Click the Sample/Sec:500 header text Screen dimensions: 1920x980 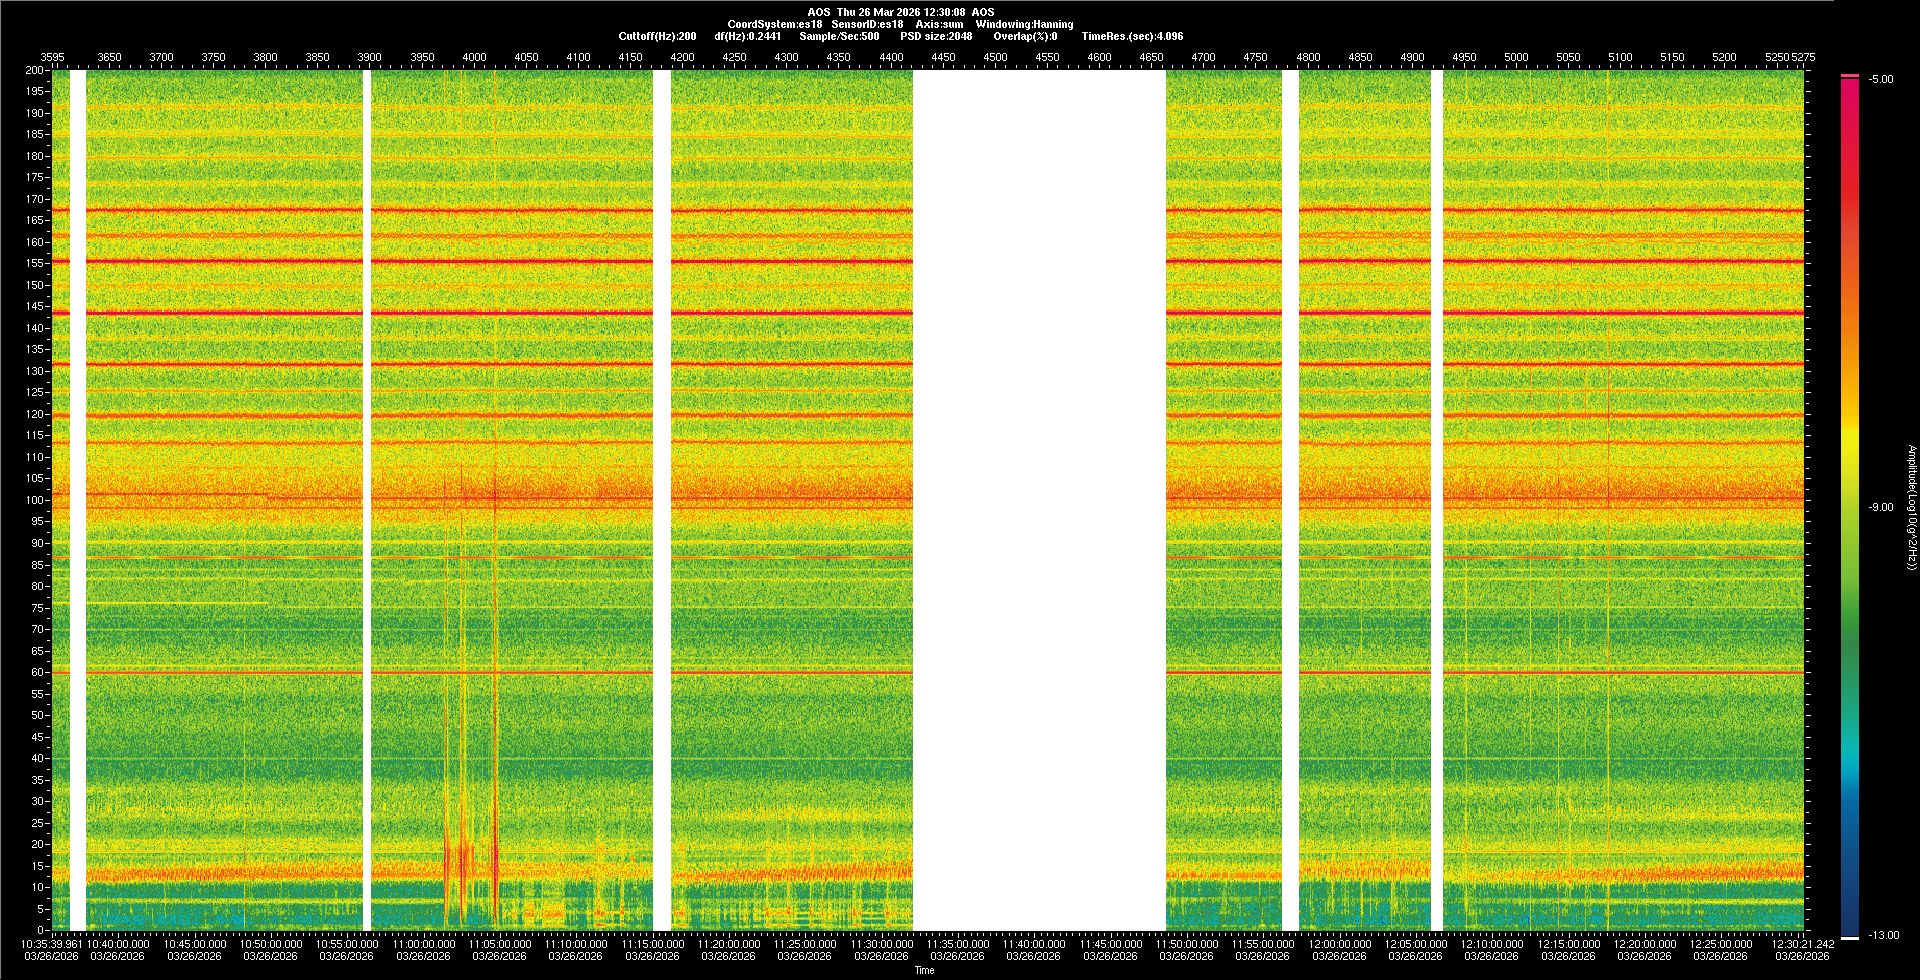[839, 36]
